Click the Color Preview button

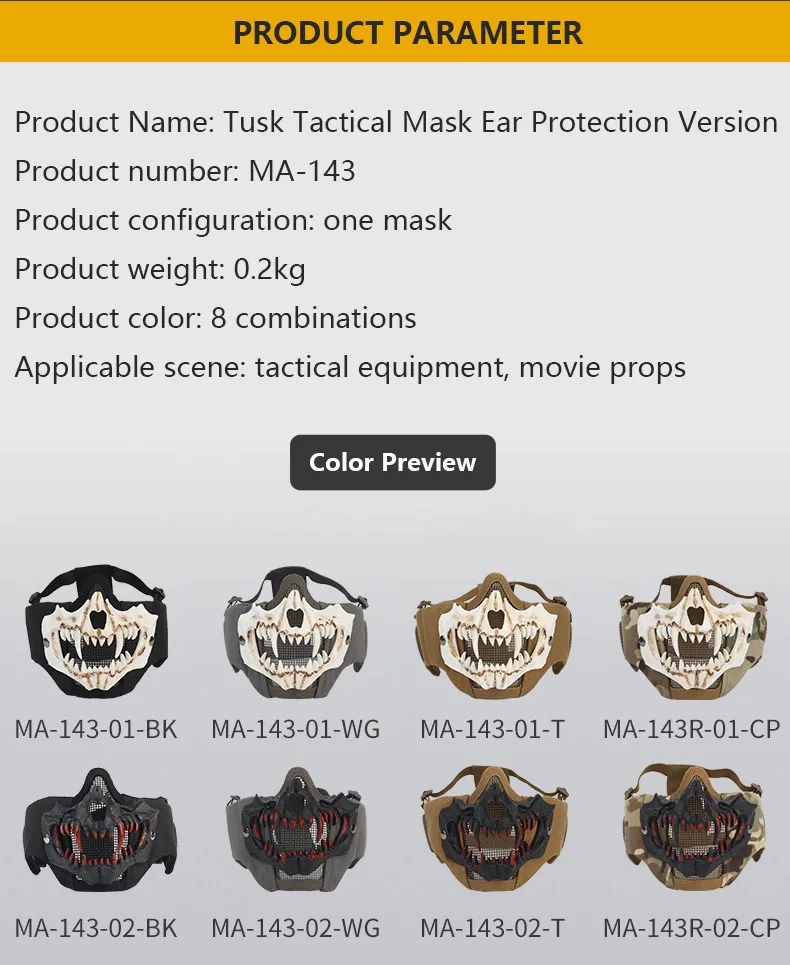(x=393, y=462)
